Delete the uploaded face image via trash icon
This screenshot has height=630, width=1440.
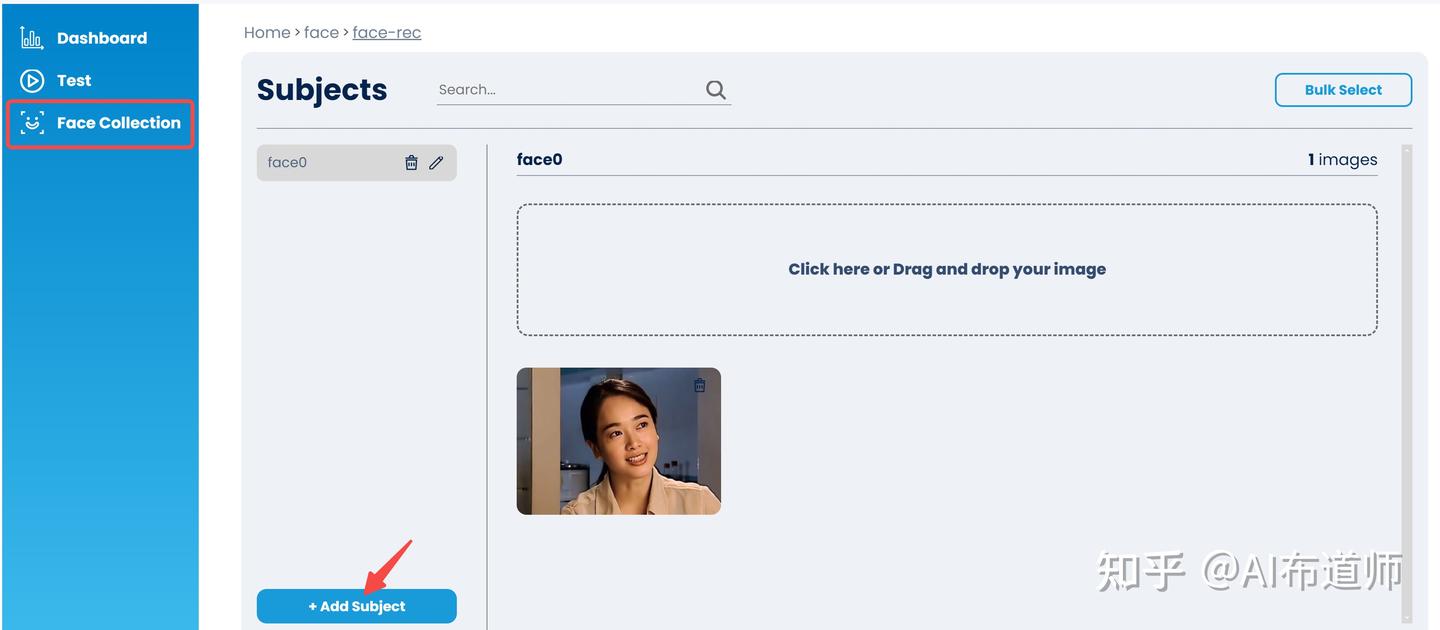[700, 385]
